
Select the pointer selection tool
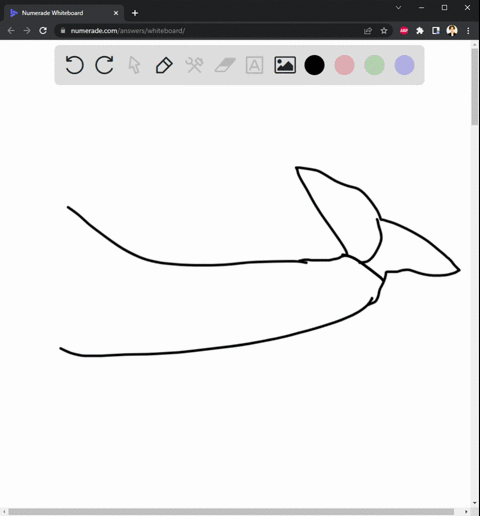point(134,65)
